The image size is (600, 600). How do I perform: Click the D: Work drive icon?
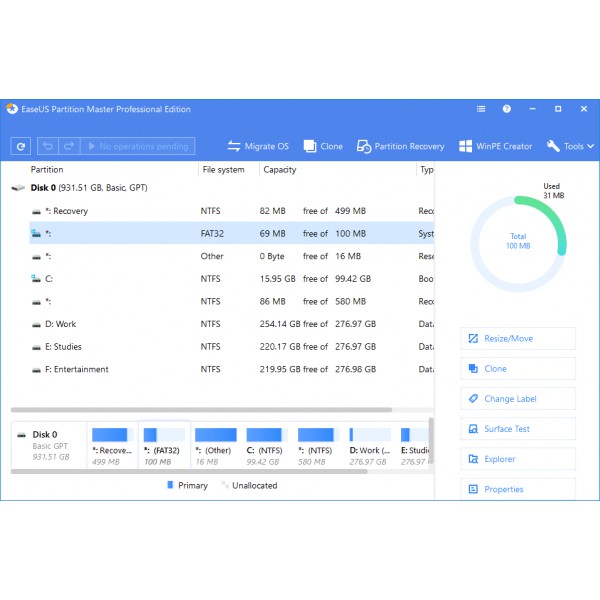(36, 325)
